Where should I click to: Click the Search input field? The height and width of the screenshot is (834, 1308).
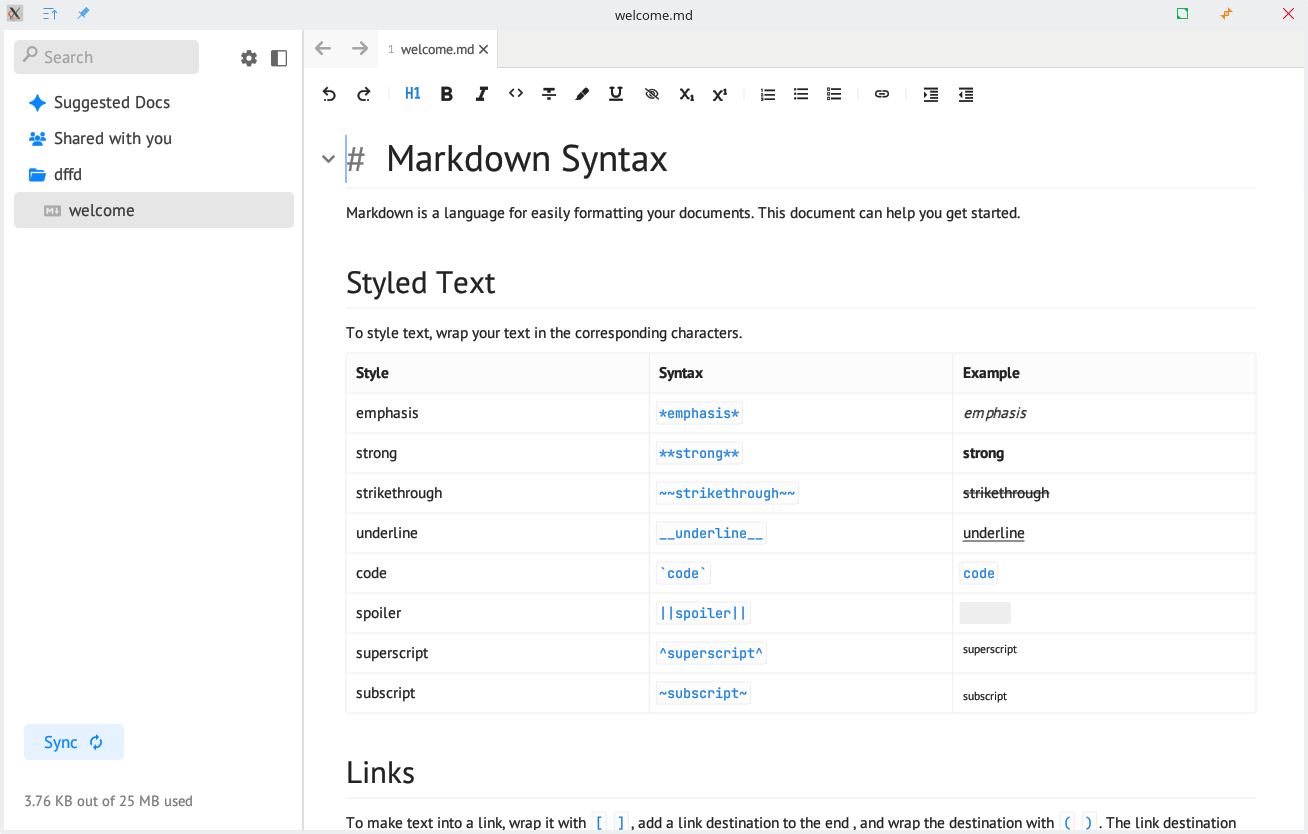click(107, 57)
